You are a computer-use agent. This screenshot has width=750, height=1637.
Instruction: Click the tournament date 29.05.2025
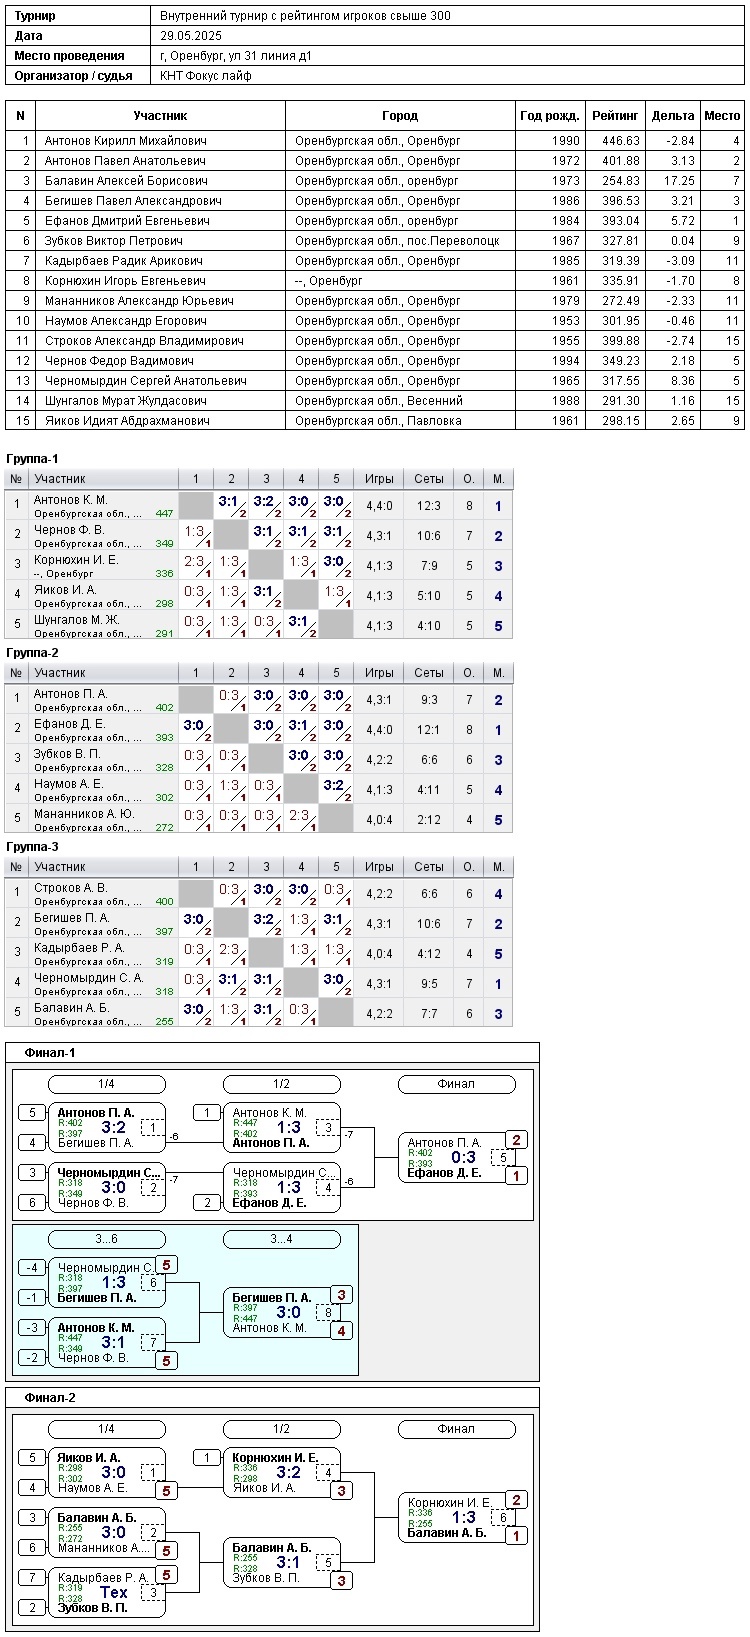click(190, 36)
